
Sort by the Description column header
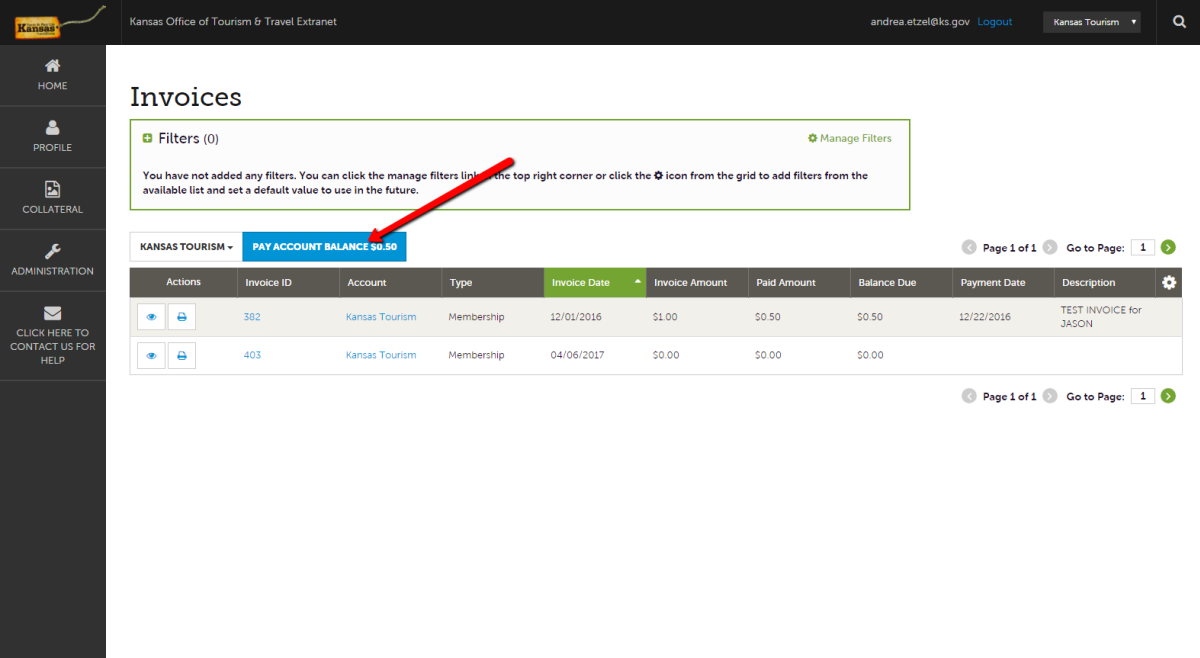[1105, 282]
